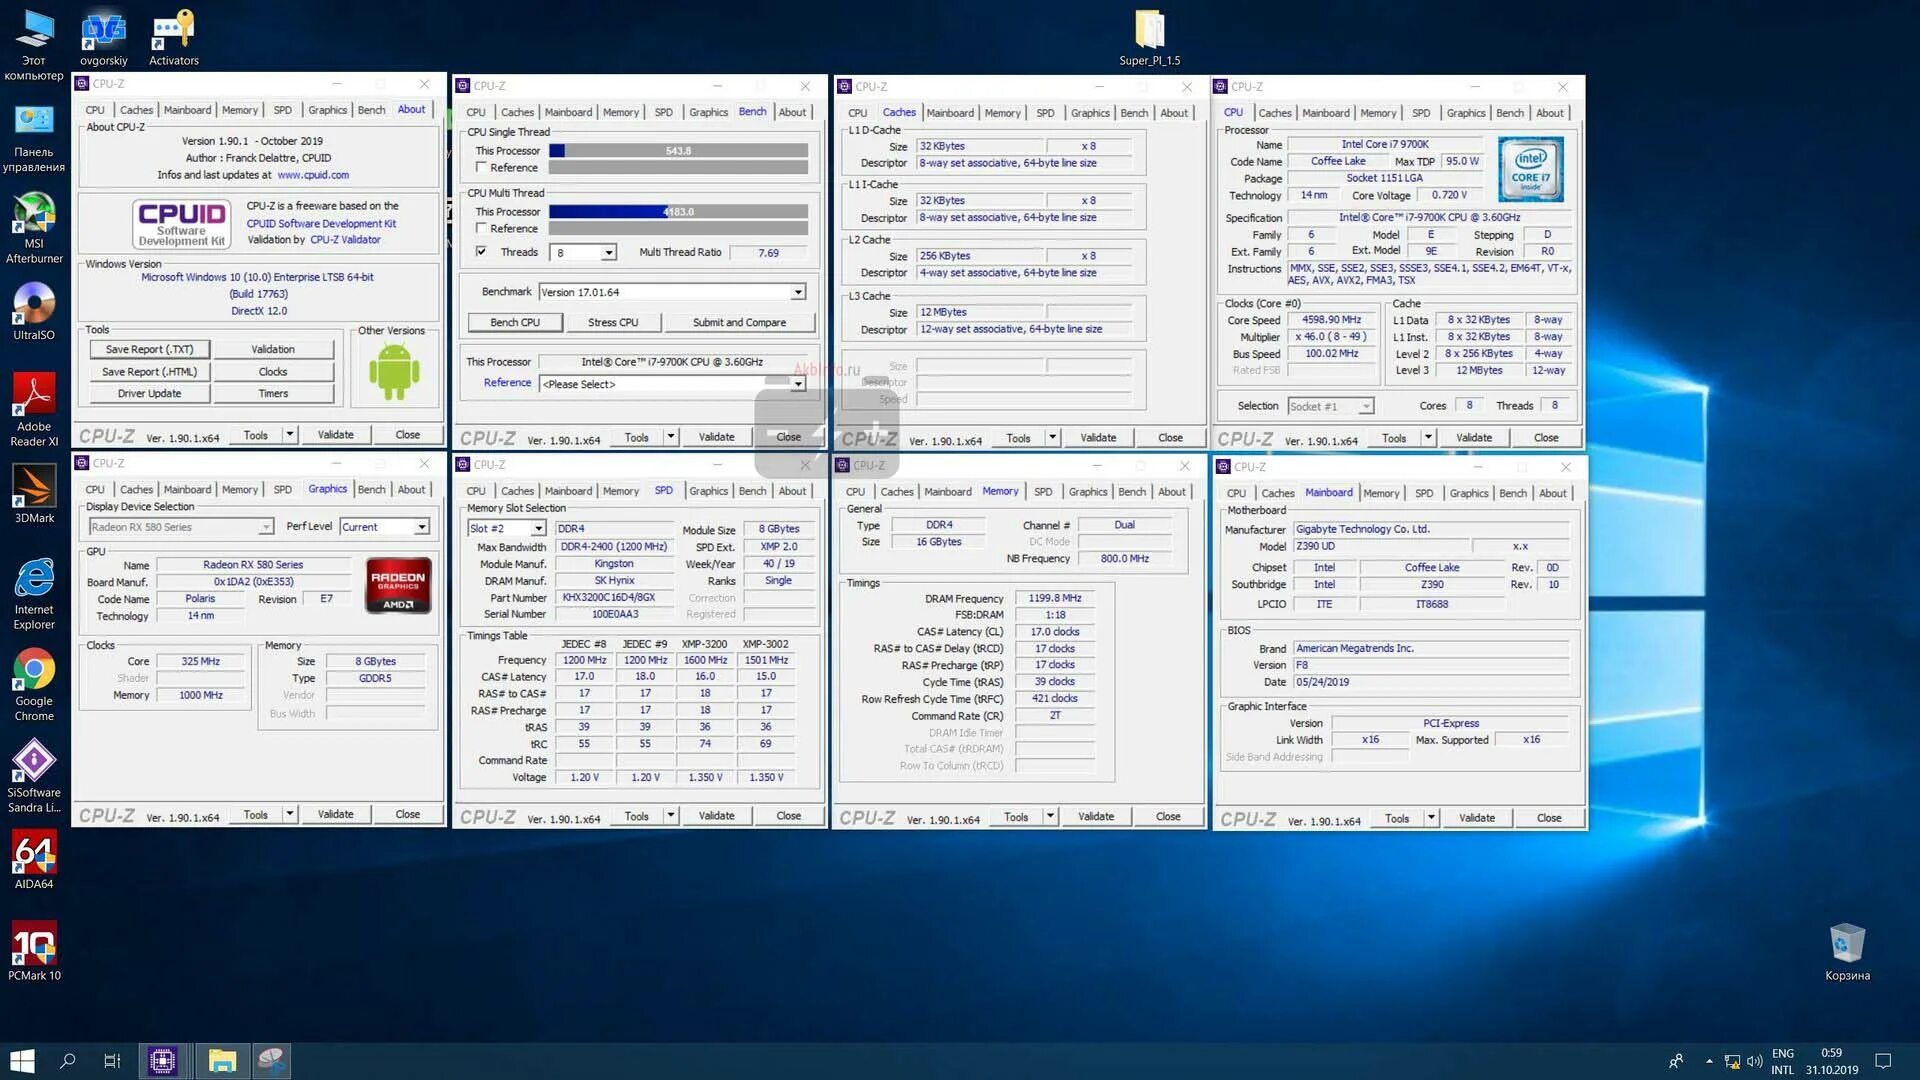Click the Bench CPU button

[515, 323]
